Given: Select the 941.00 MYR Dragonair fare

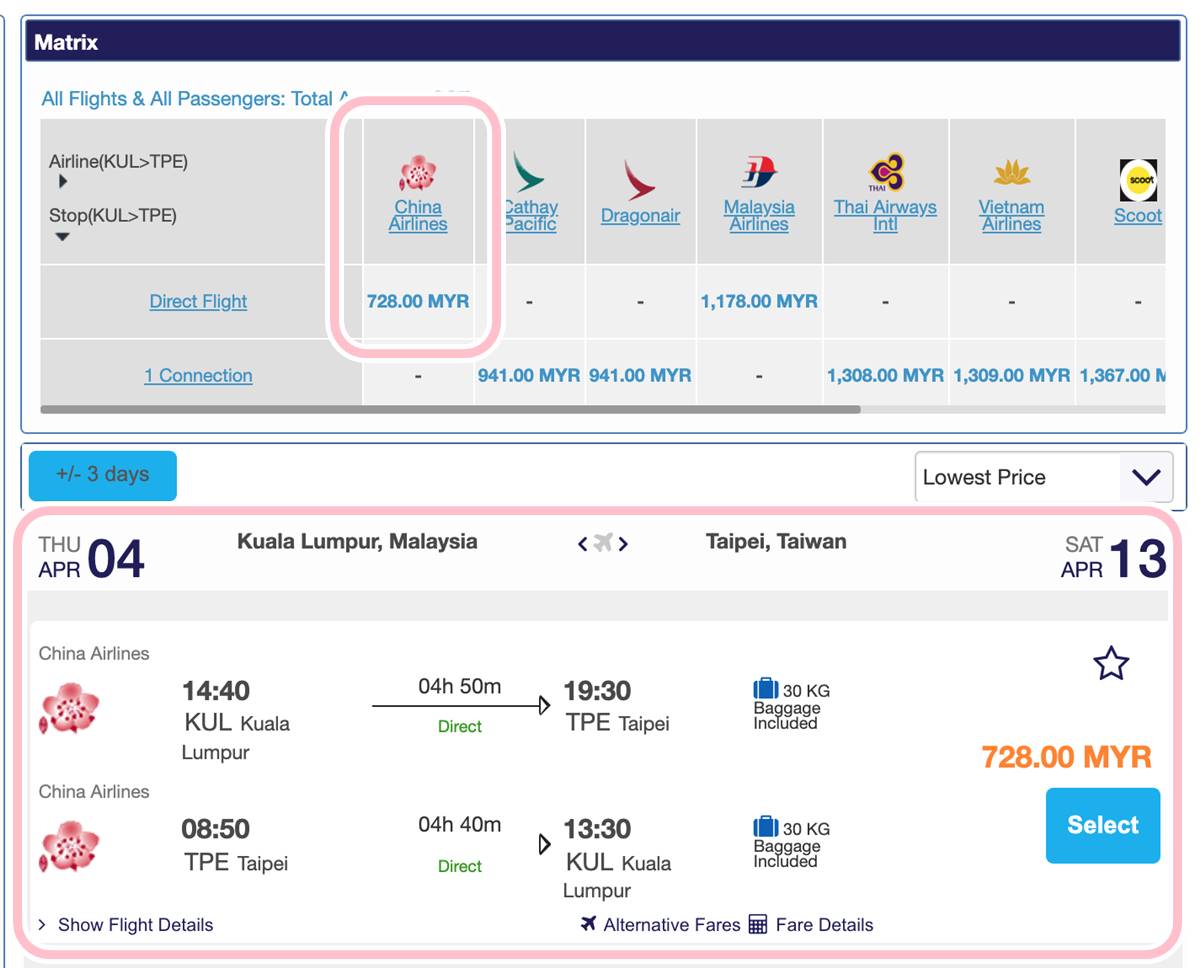Looking at the screenshot, I should [x=640, y=376].
